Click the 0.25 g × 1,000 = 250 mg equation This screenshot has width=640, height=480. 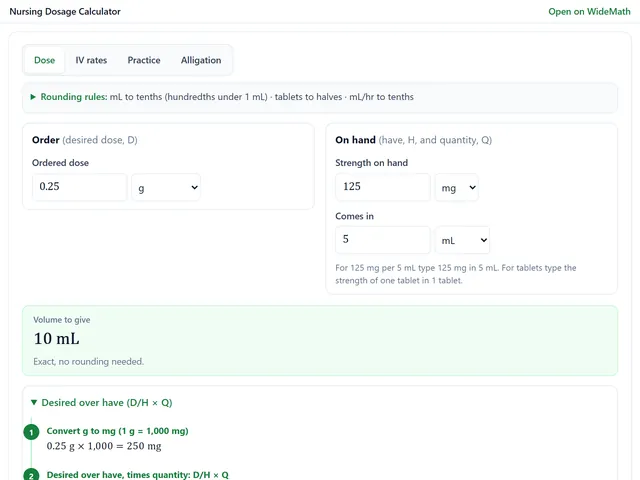tap(104, 446)
